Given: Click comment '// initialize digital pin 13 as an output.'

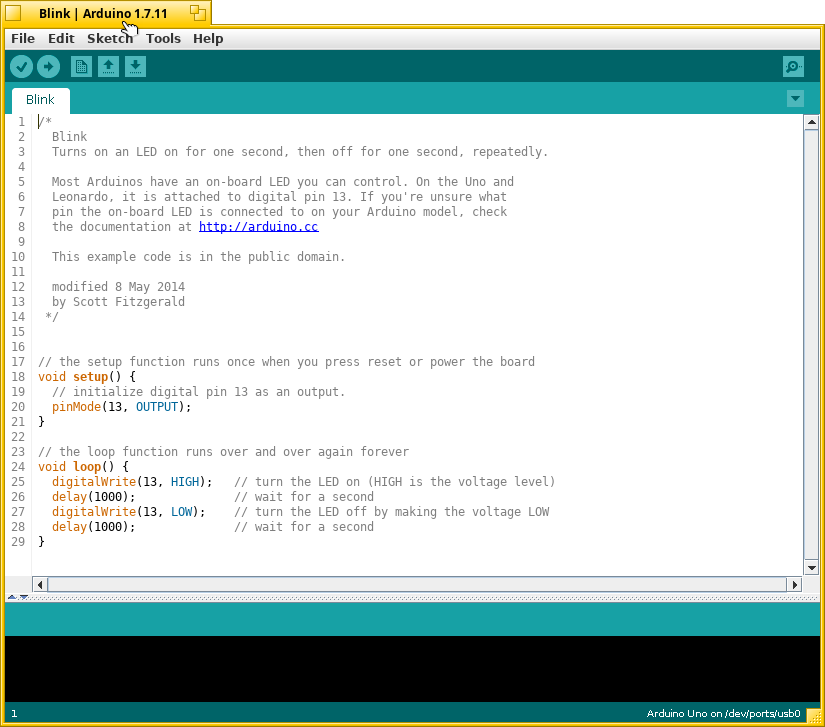Looking at the screenshot, I should pos(198,392).
